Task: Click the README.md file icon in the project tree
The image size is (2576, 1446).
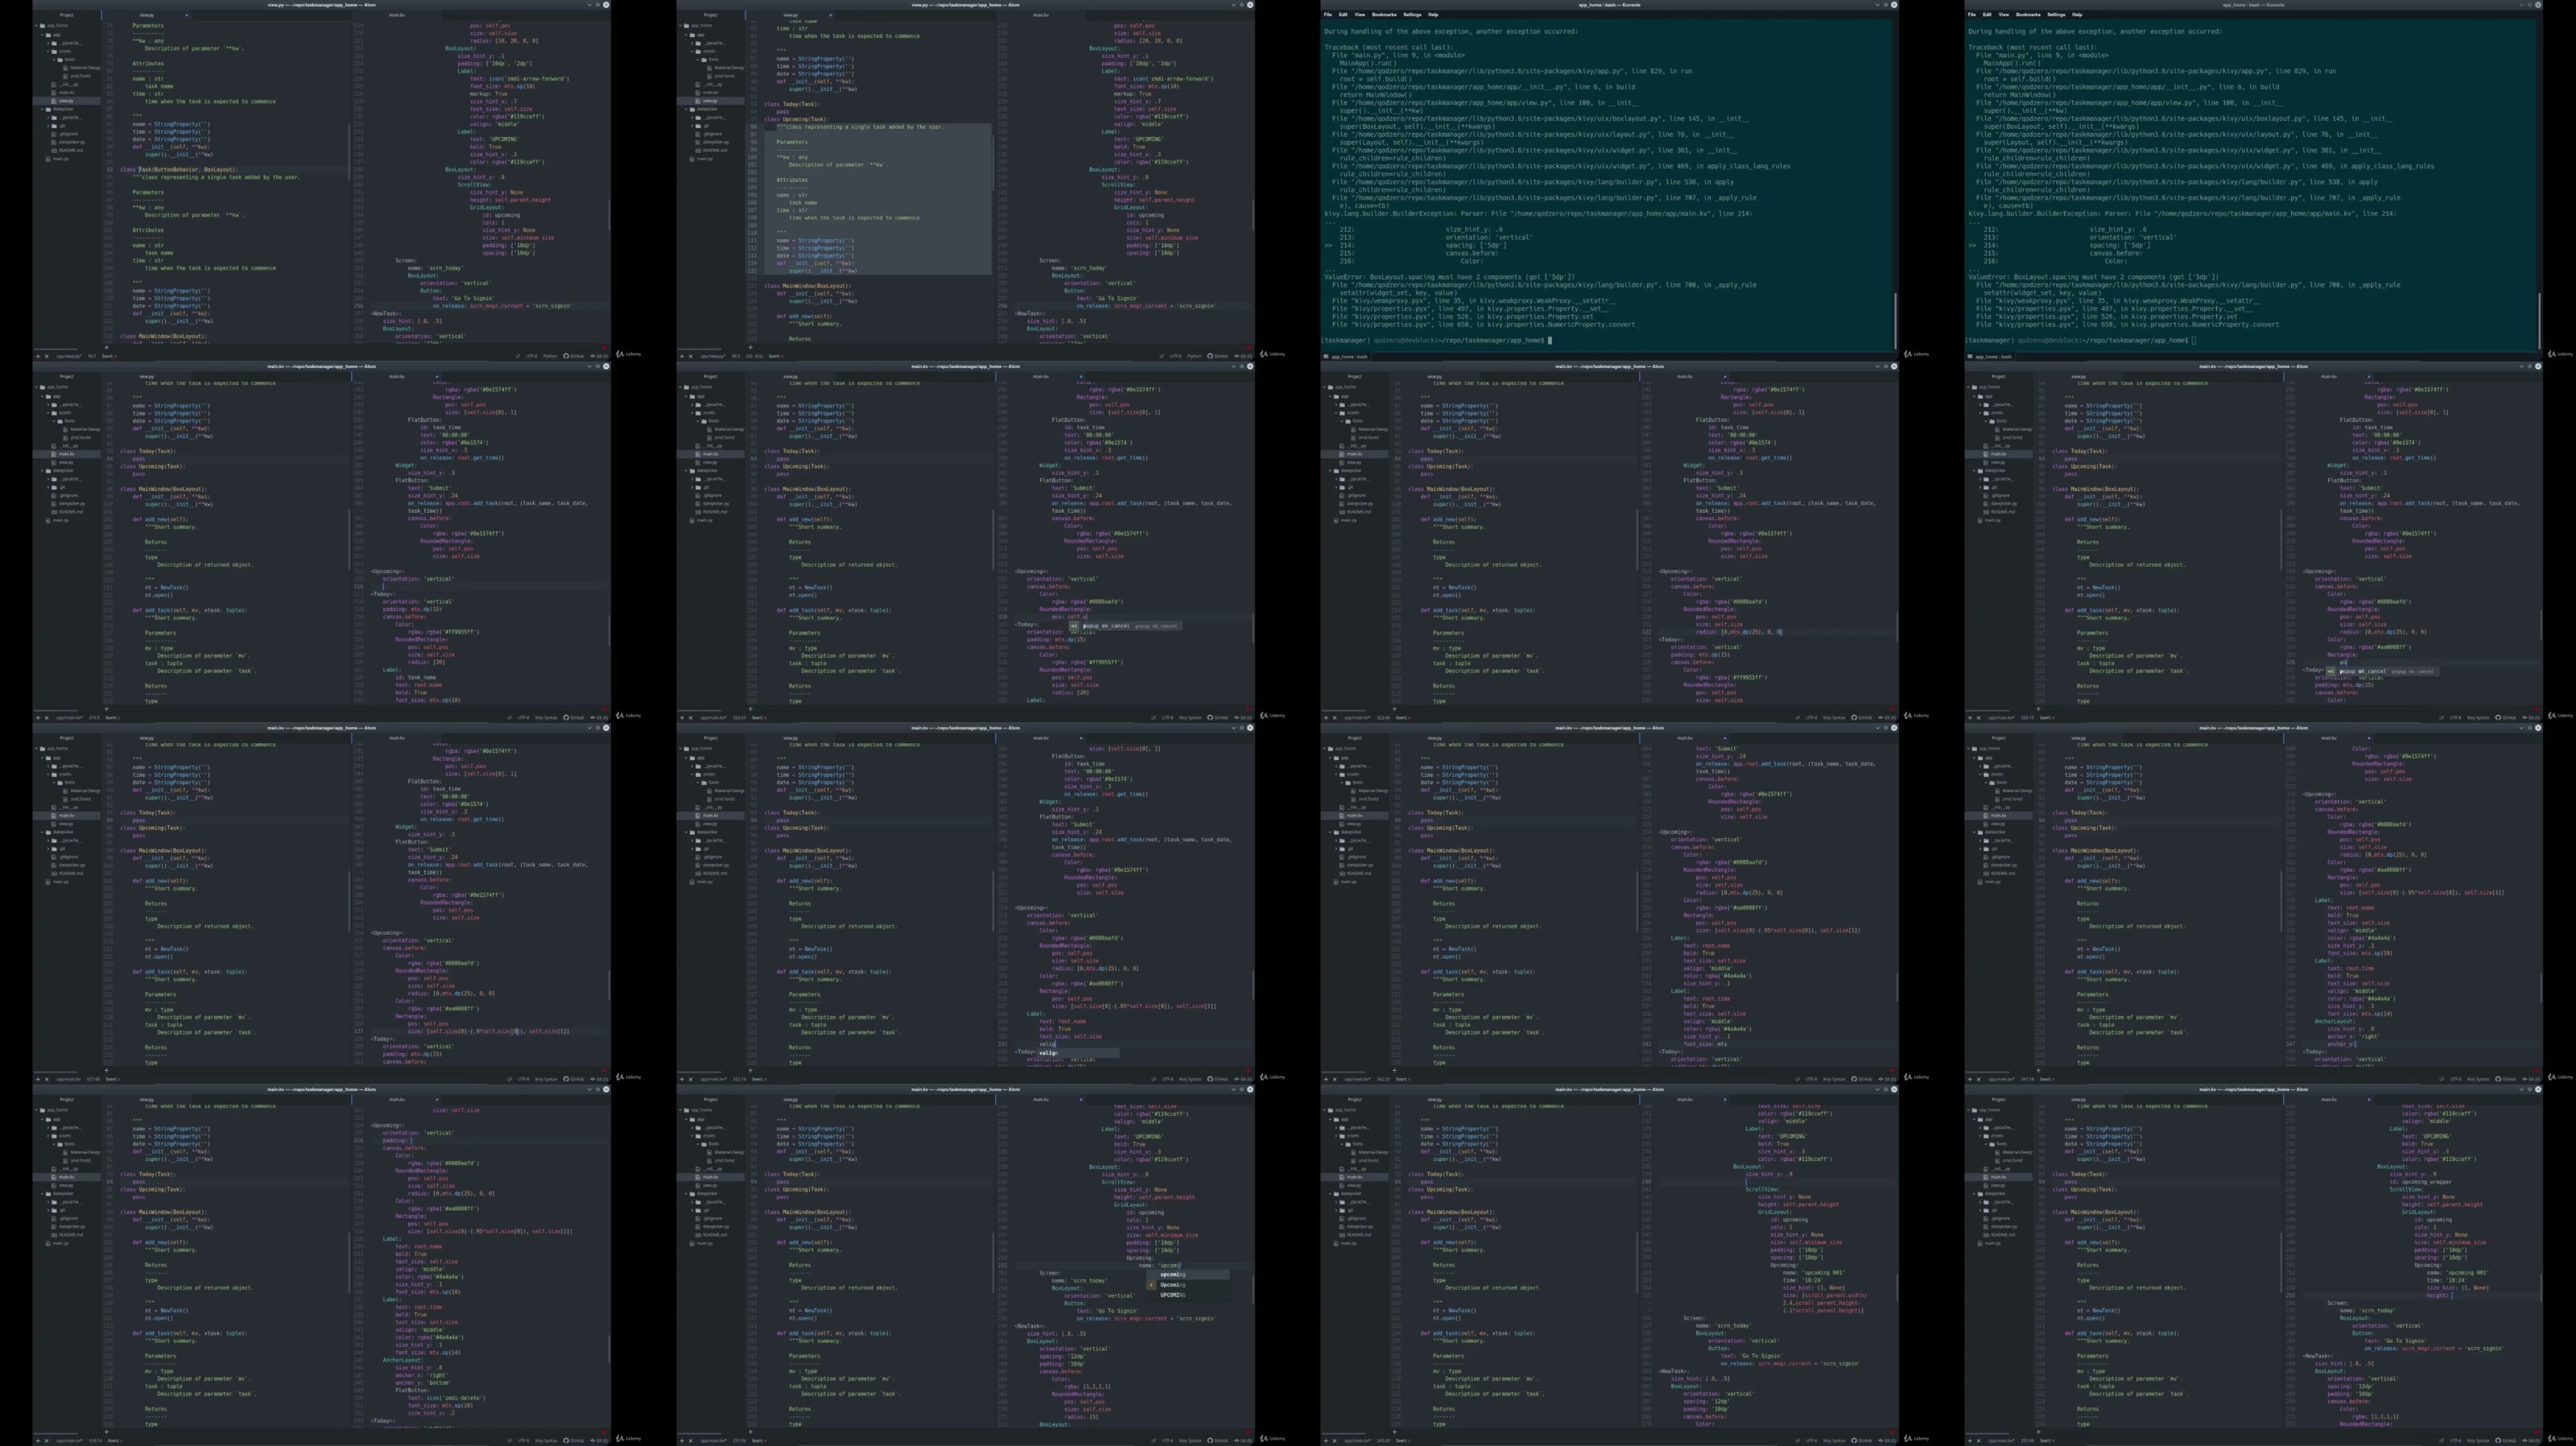Action: (55, 152)
